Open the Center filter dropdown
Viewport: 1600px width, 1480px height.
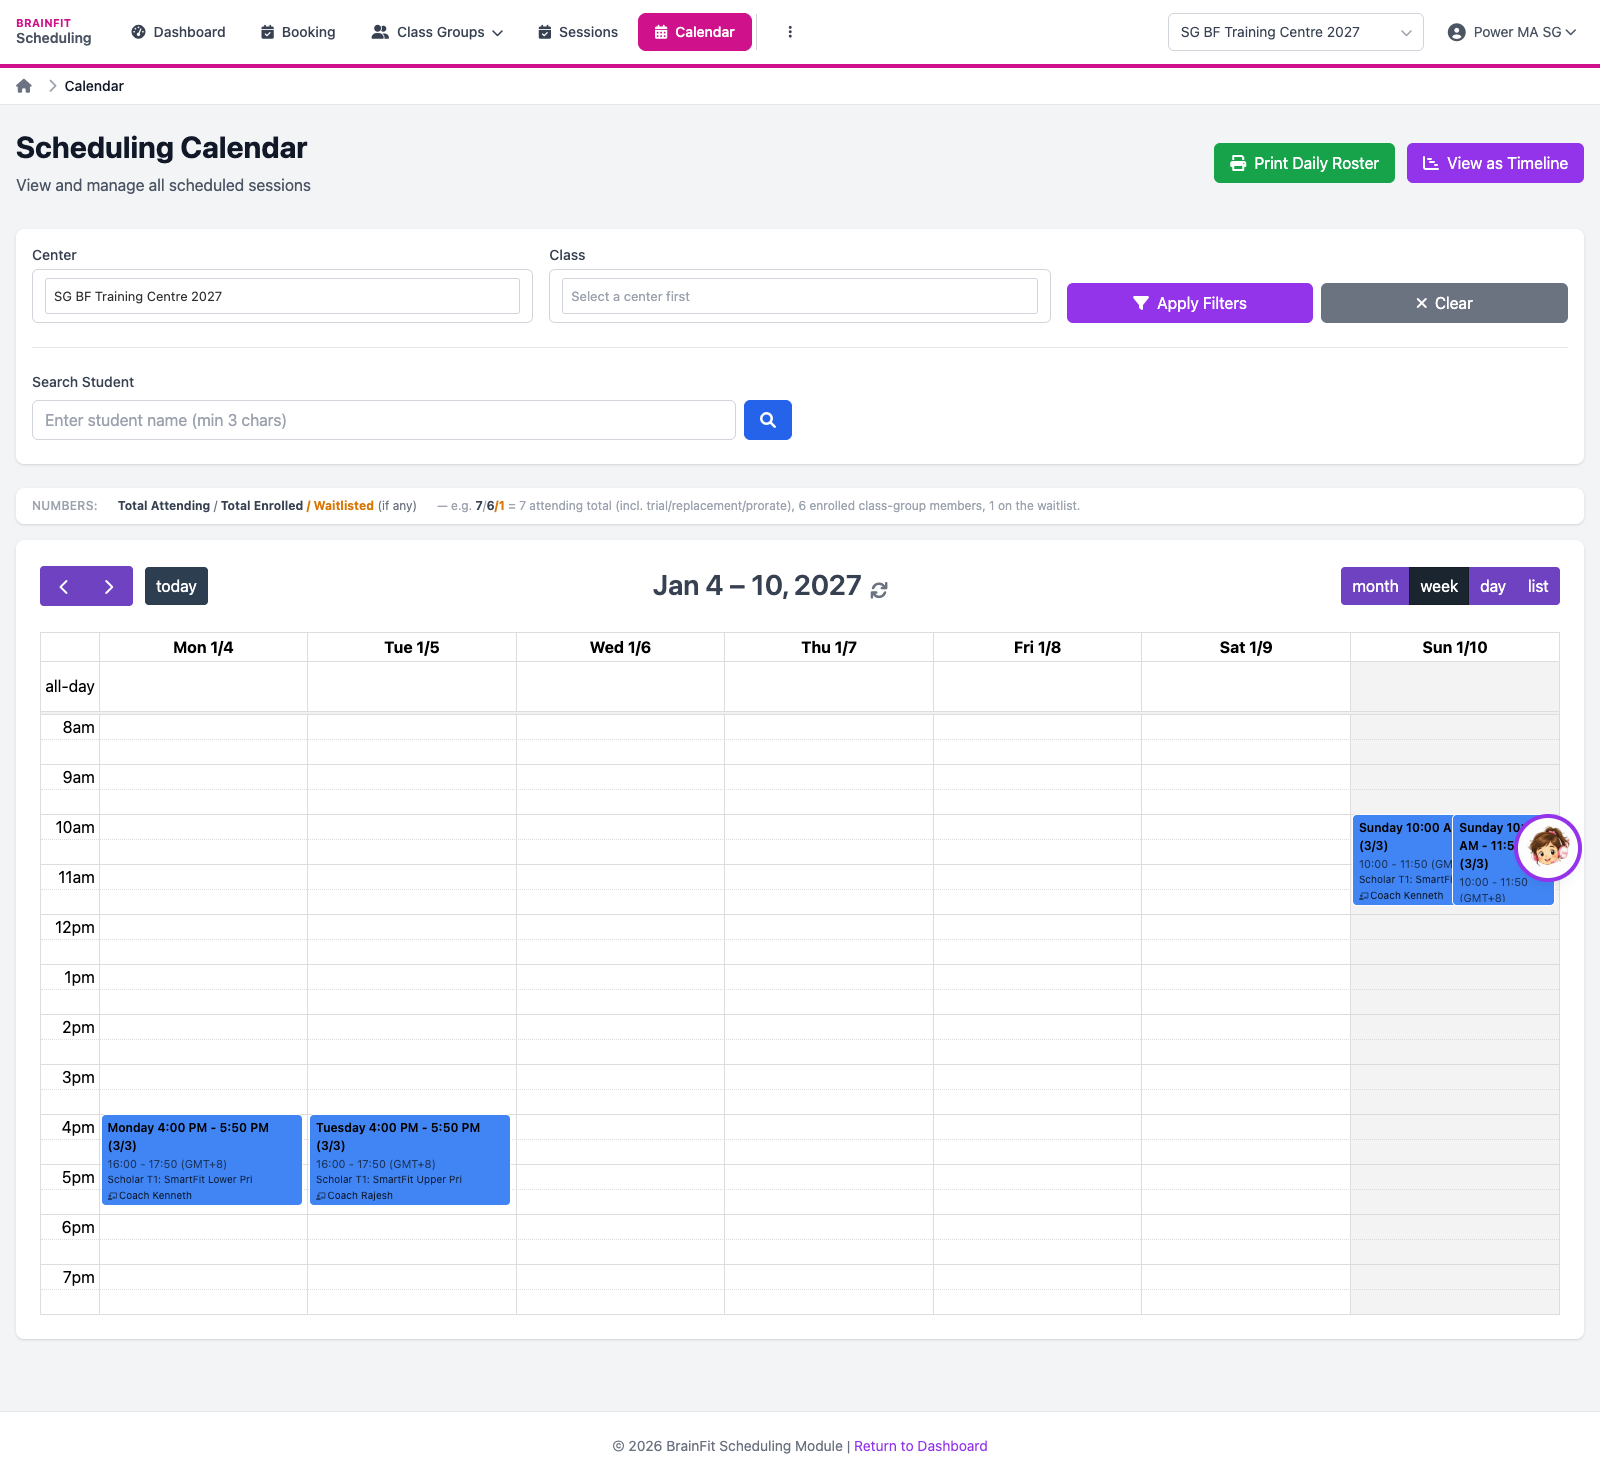(x=282, y=296)
